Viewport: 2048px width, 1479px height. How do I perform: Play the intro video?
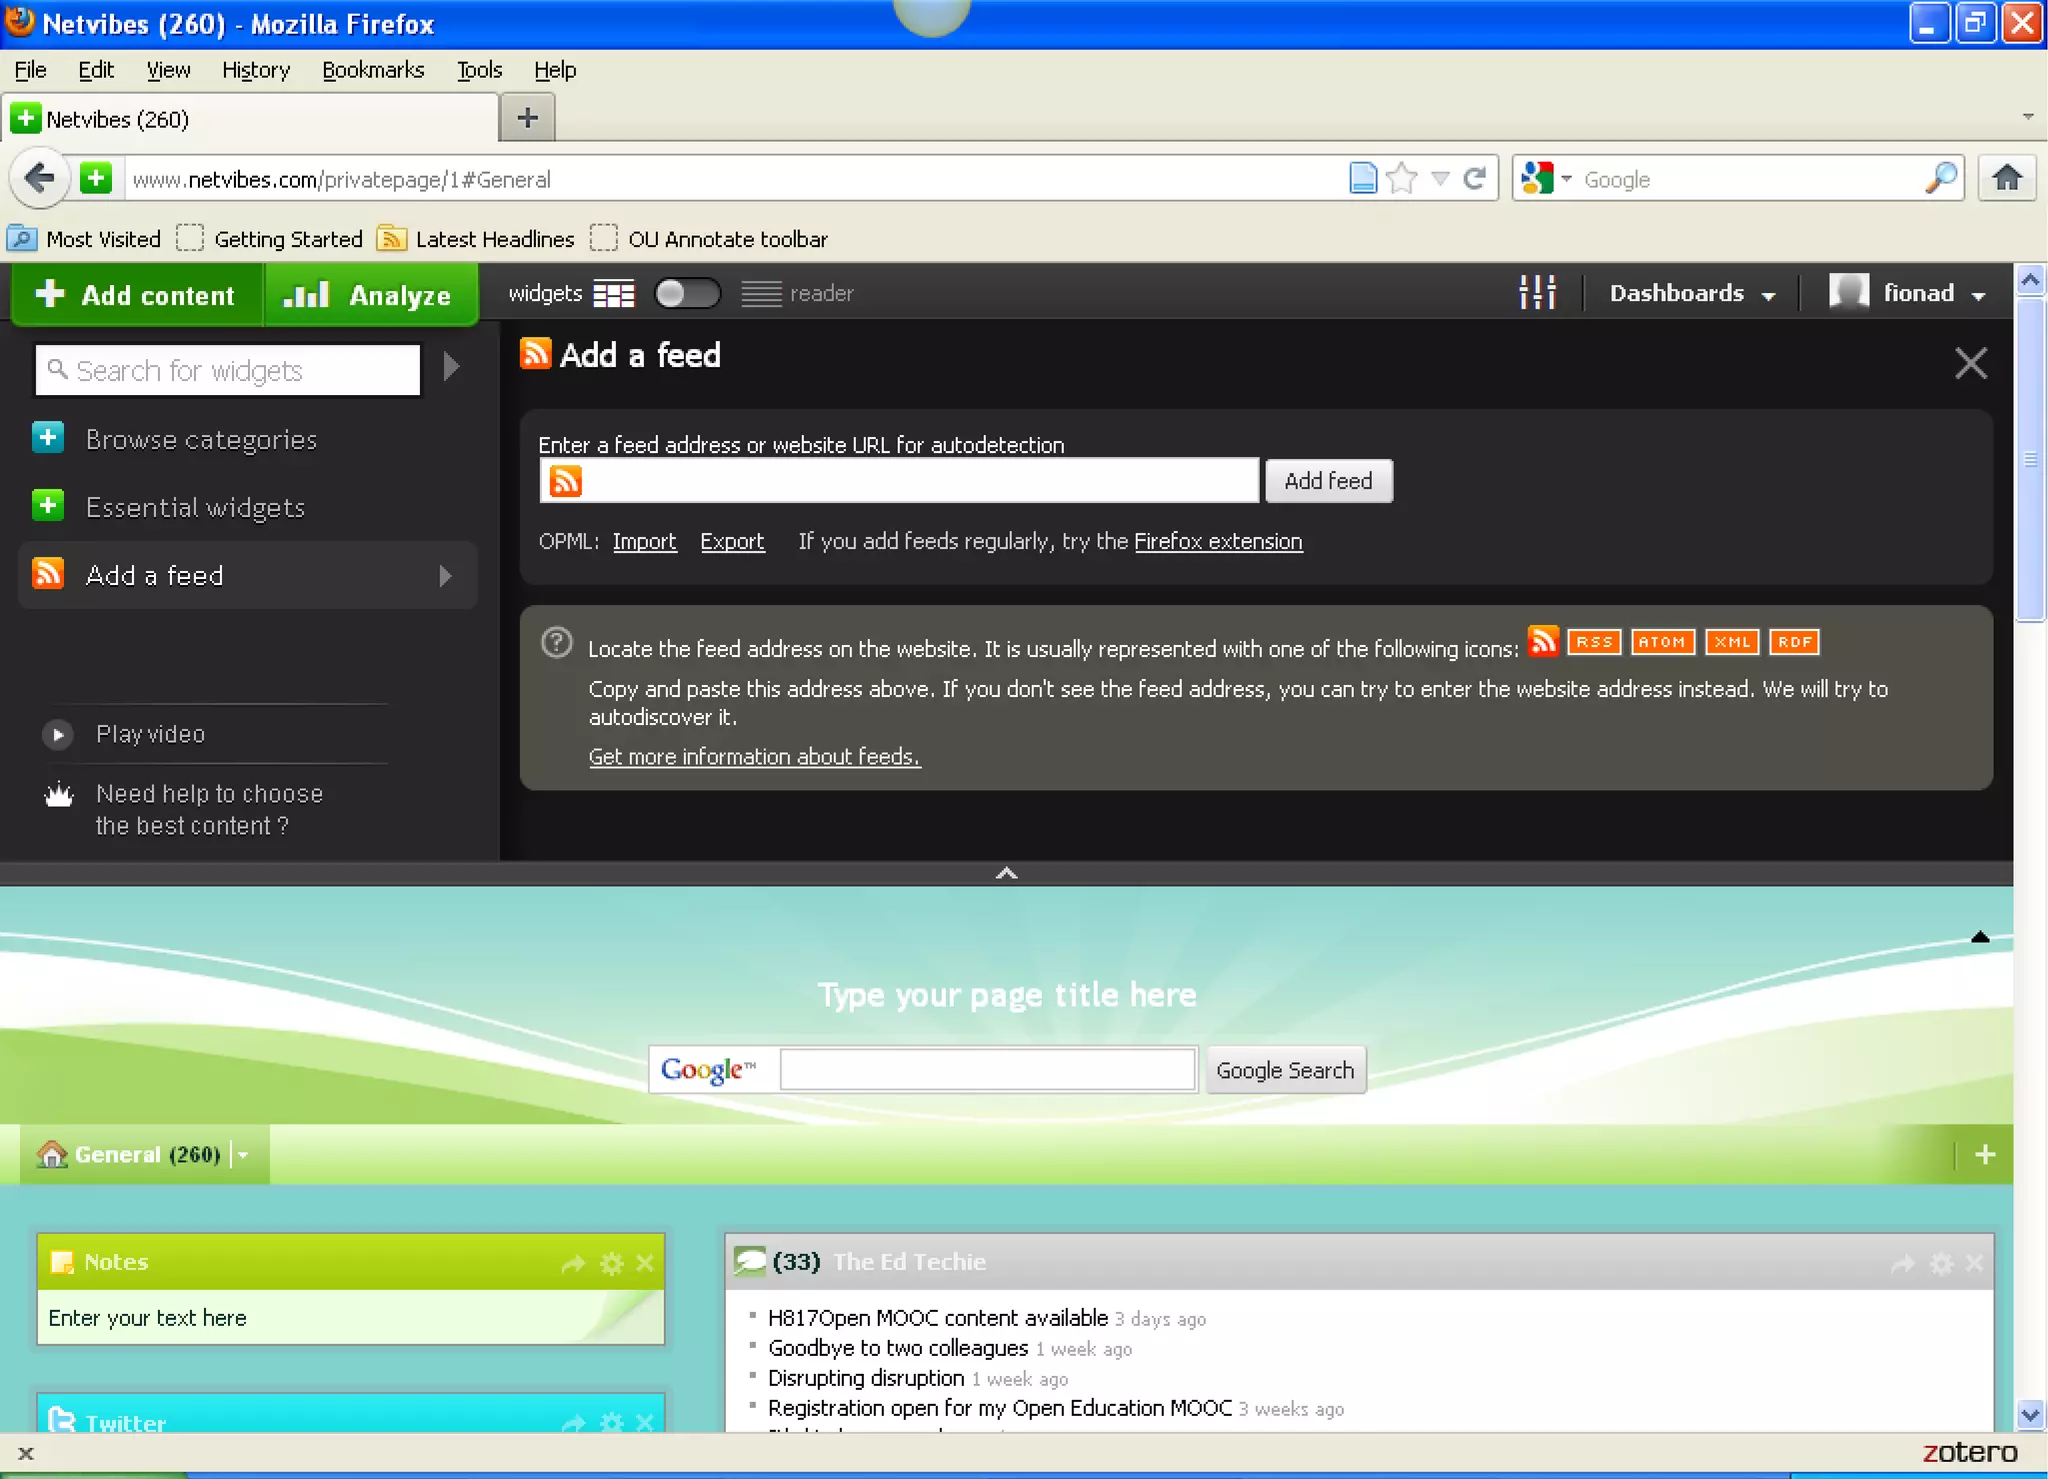coord(59,735)
